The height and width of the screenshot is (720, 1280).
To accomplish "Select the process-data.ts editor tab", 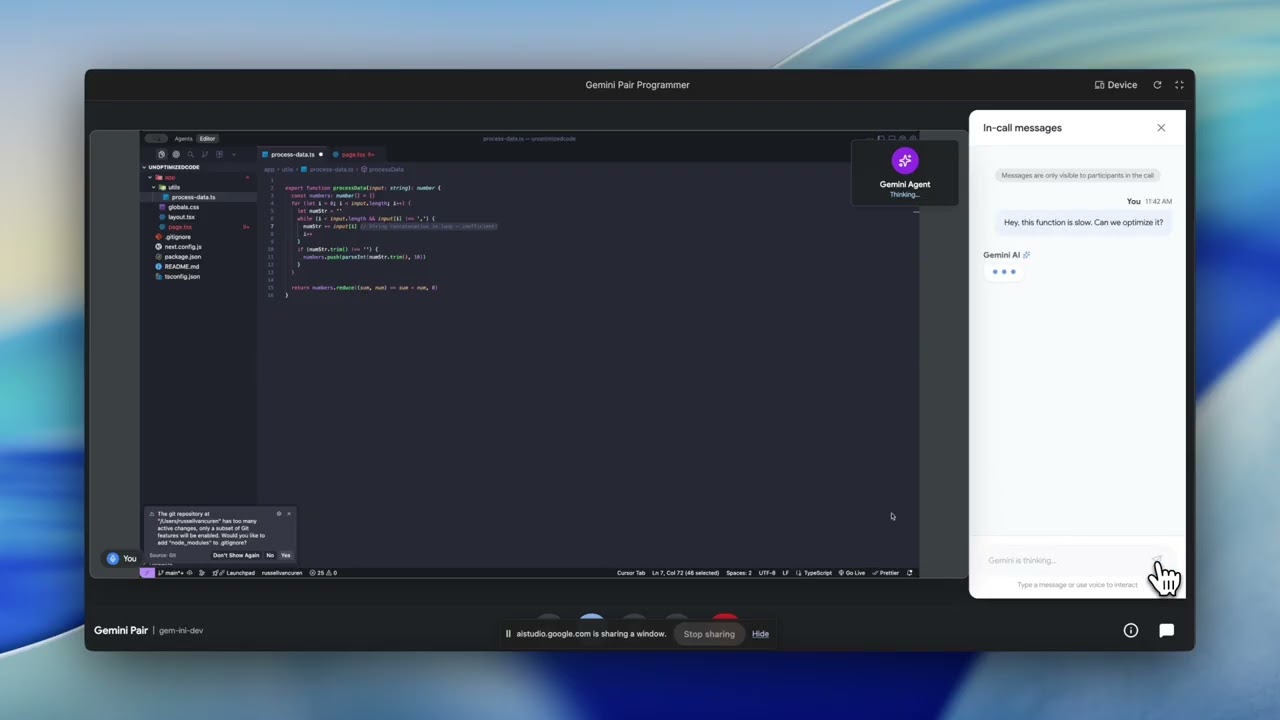I will coord(292,154).
